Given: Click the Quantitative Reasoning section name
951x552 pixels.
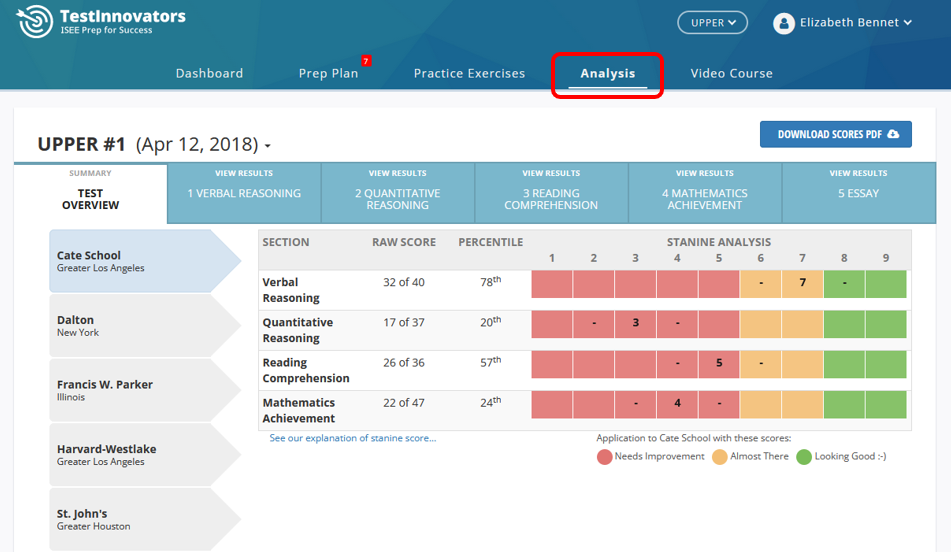Looking at the screenshot, I should pos(298,330).
